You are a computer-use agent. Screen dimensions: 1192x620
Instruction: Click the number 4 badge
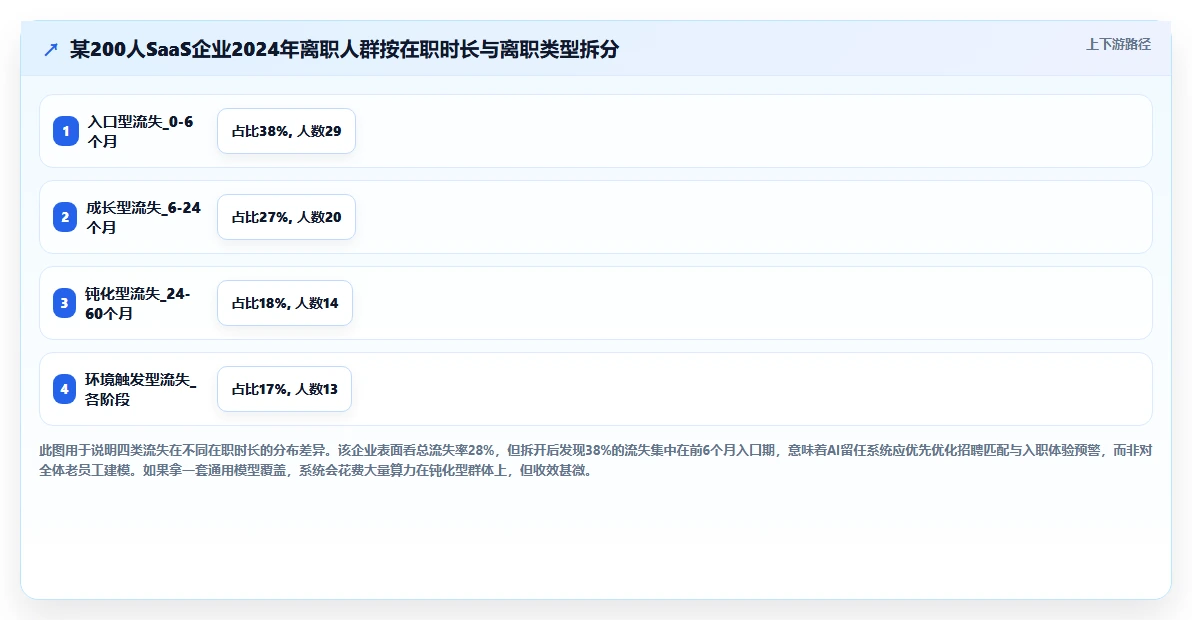point(64,388)
